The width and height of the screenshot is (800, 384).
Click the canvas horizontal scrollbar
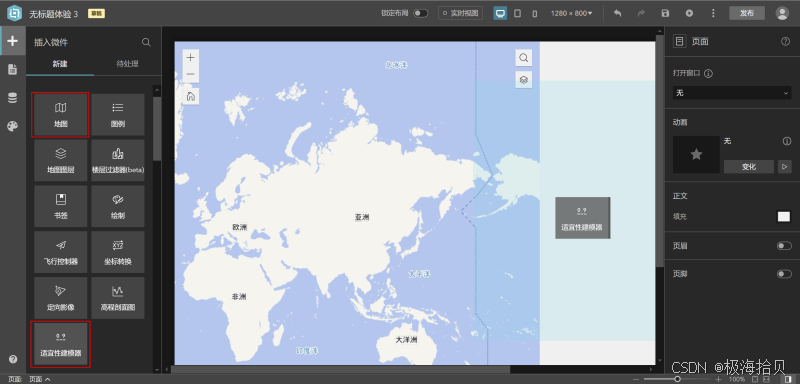click(340, 370)
